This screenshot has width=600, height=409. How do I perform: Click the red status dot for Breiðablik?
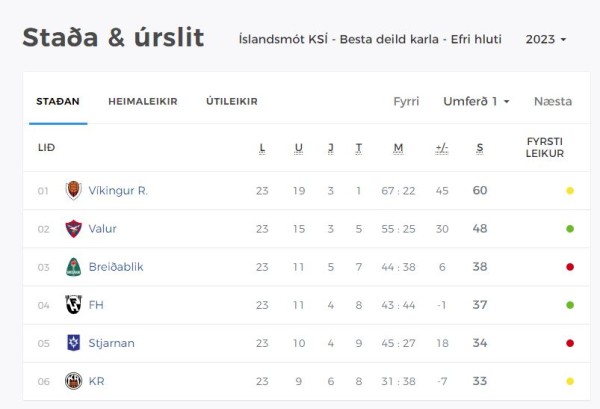(570, 267)
